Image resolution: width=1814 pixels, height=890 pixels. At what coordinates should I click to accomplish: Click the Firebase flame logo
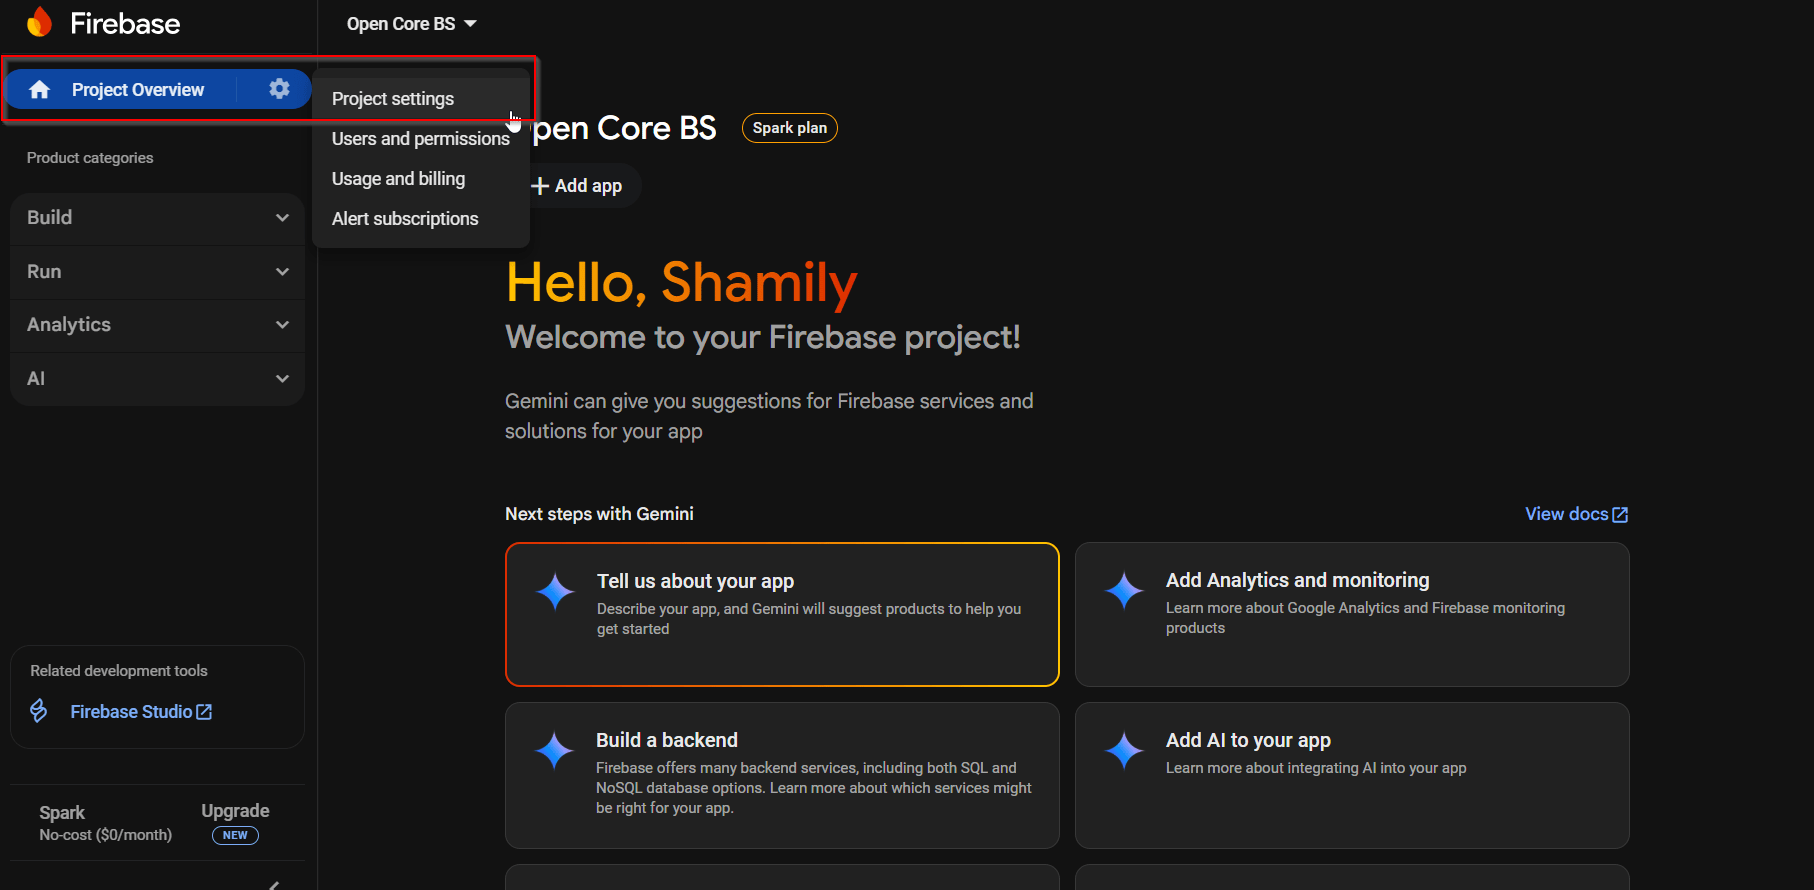pyautogui.click(x=40, y=22)
